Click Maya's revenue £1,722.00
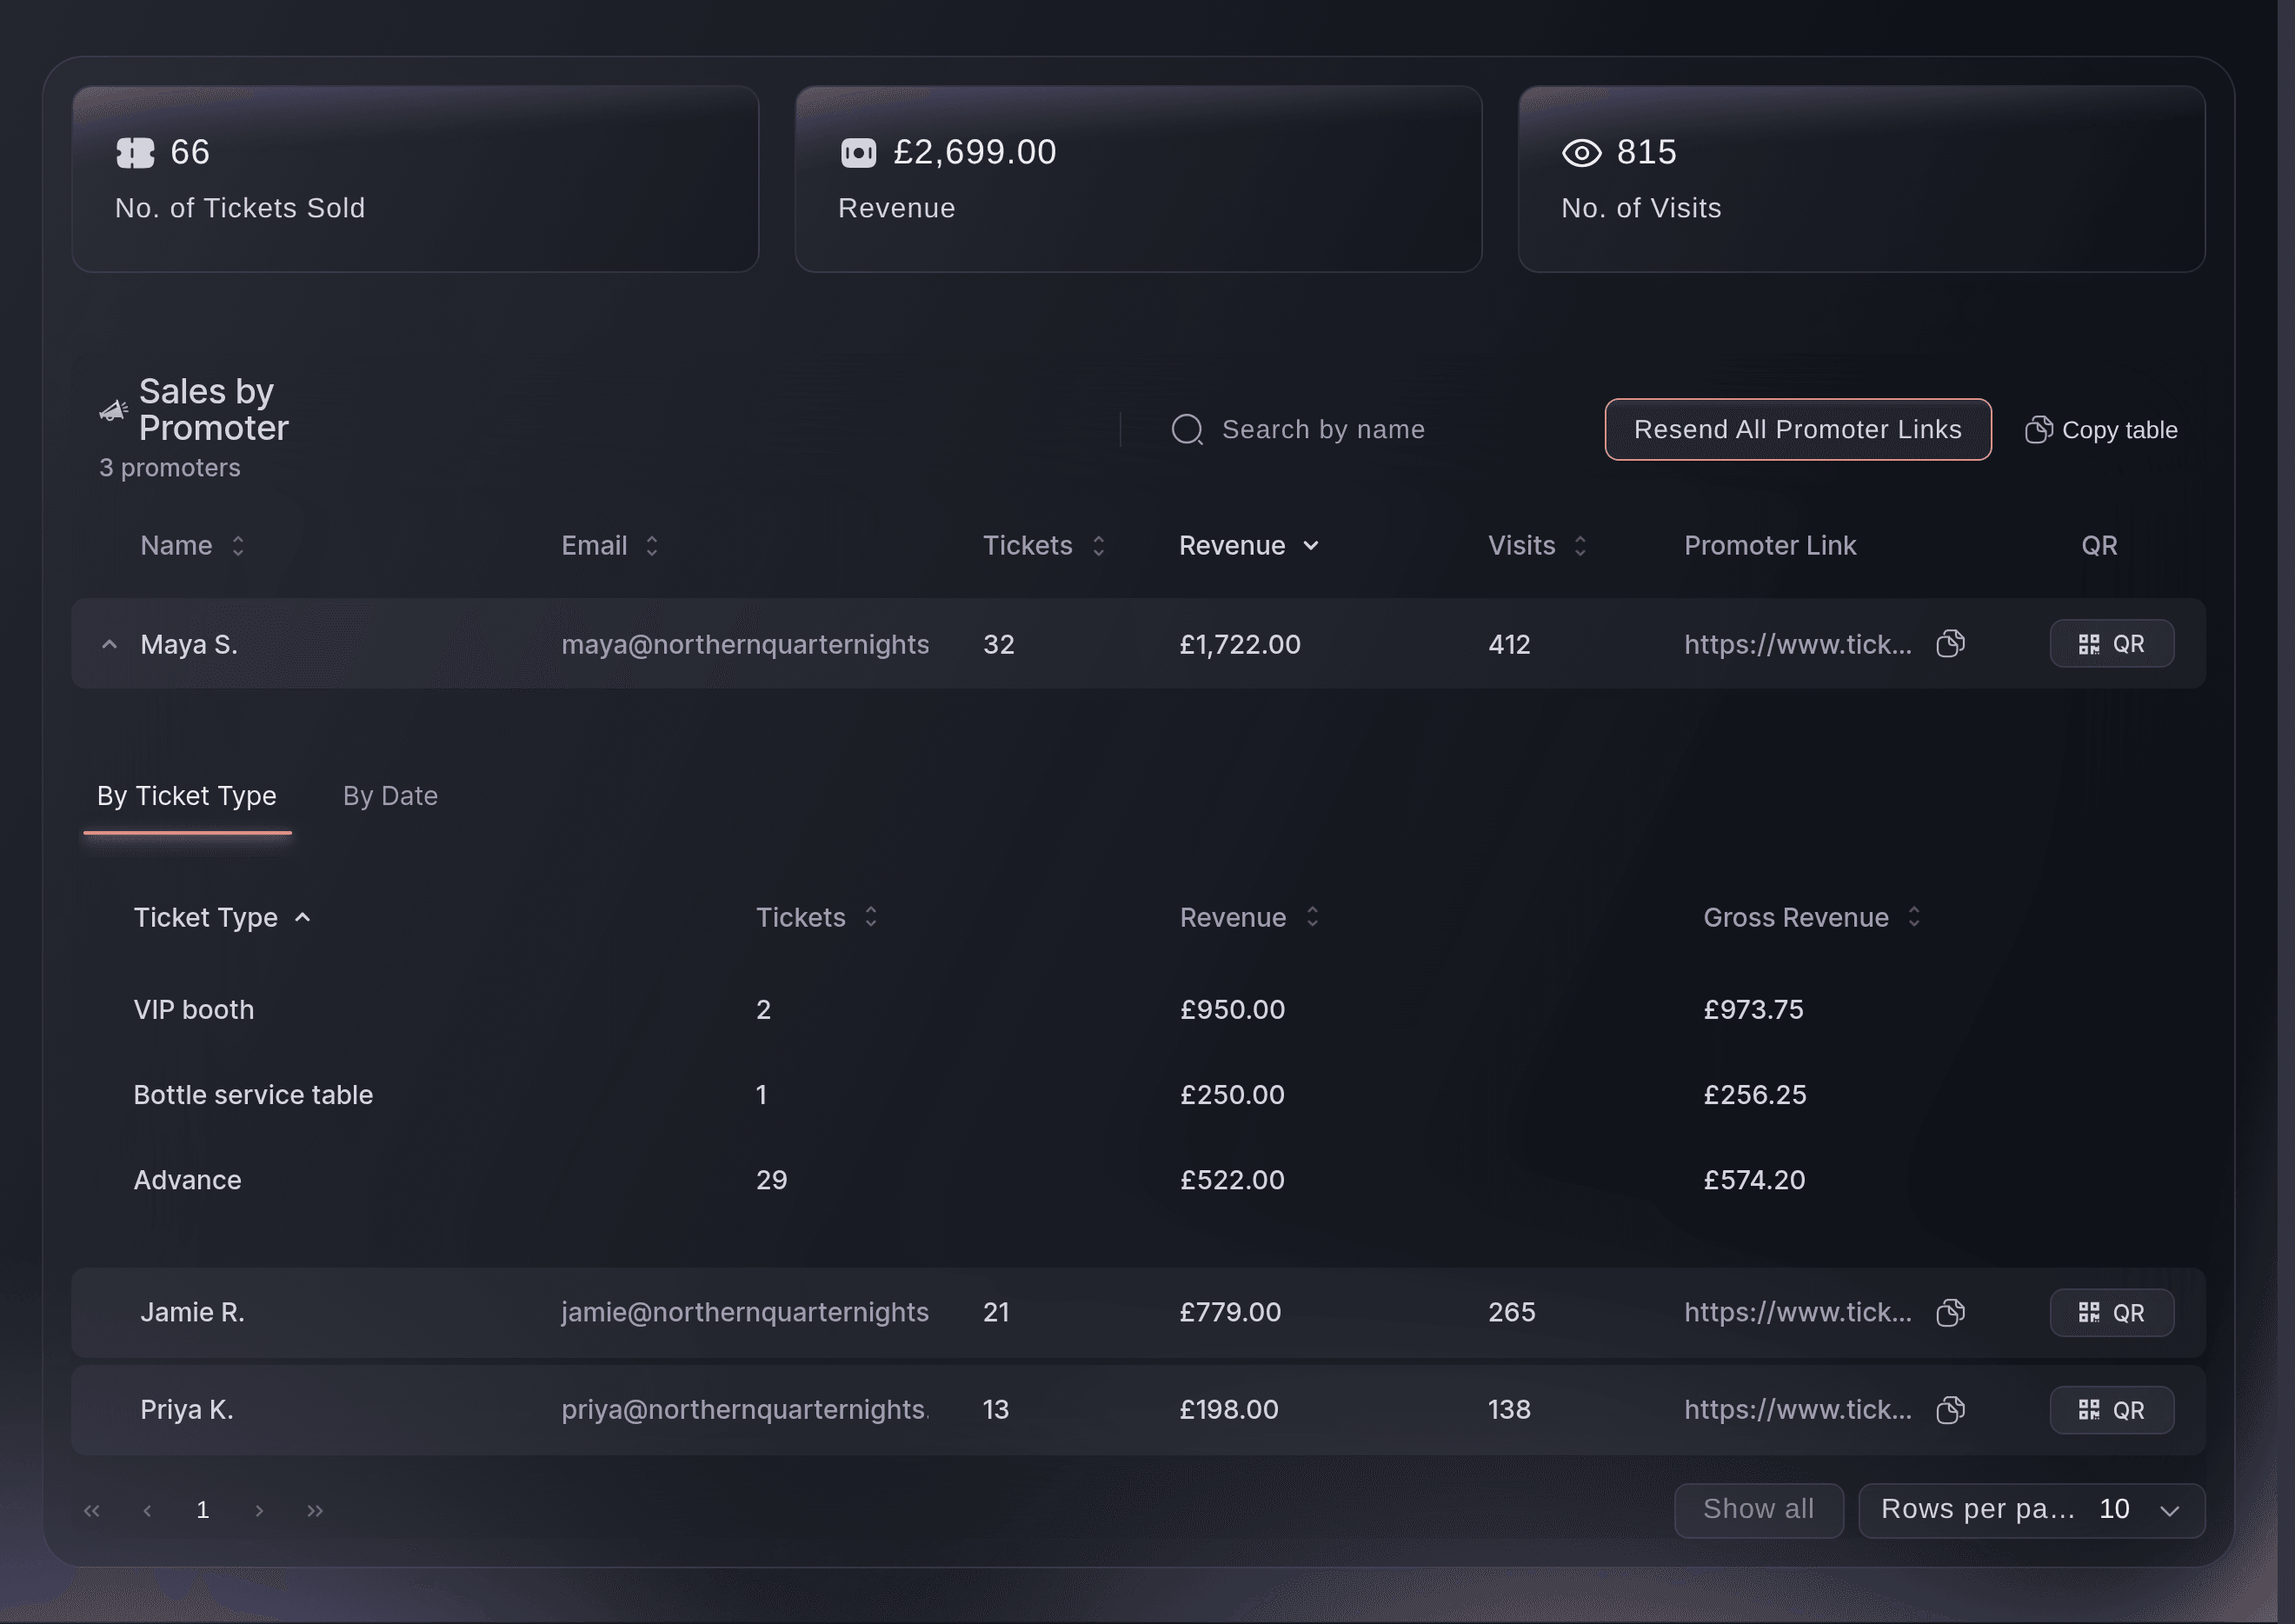The height and width of the screenshot is (1624, 2295). 1240,644
